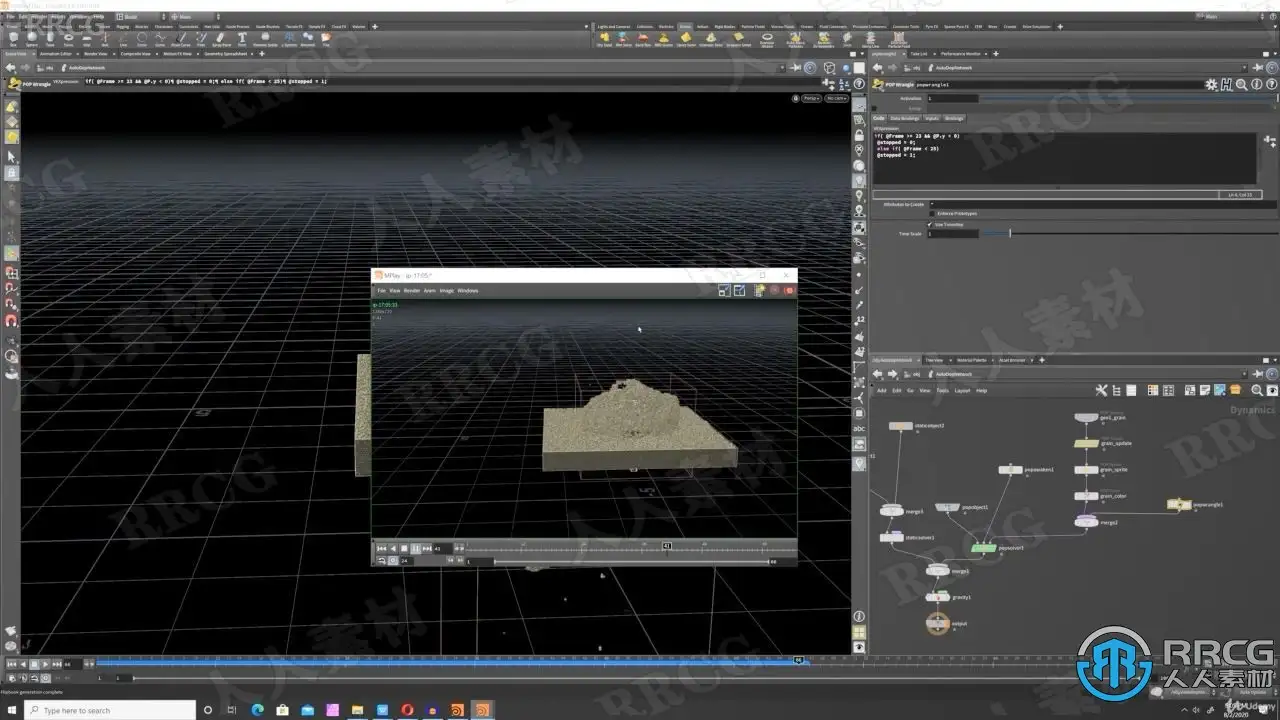Select the Sphere shelf tool
The height and width of the screenshot is (720, 1280).
point(32,39)
